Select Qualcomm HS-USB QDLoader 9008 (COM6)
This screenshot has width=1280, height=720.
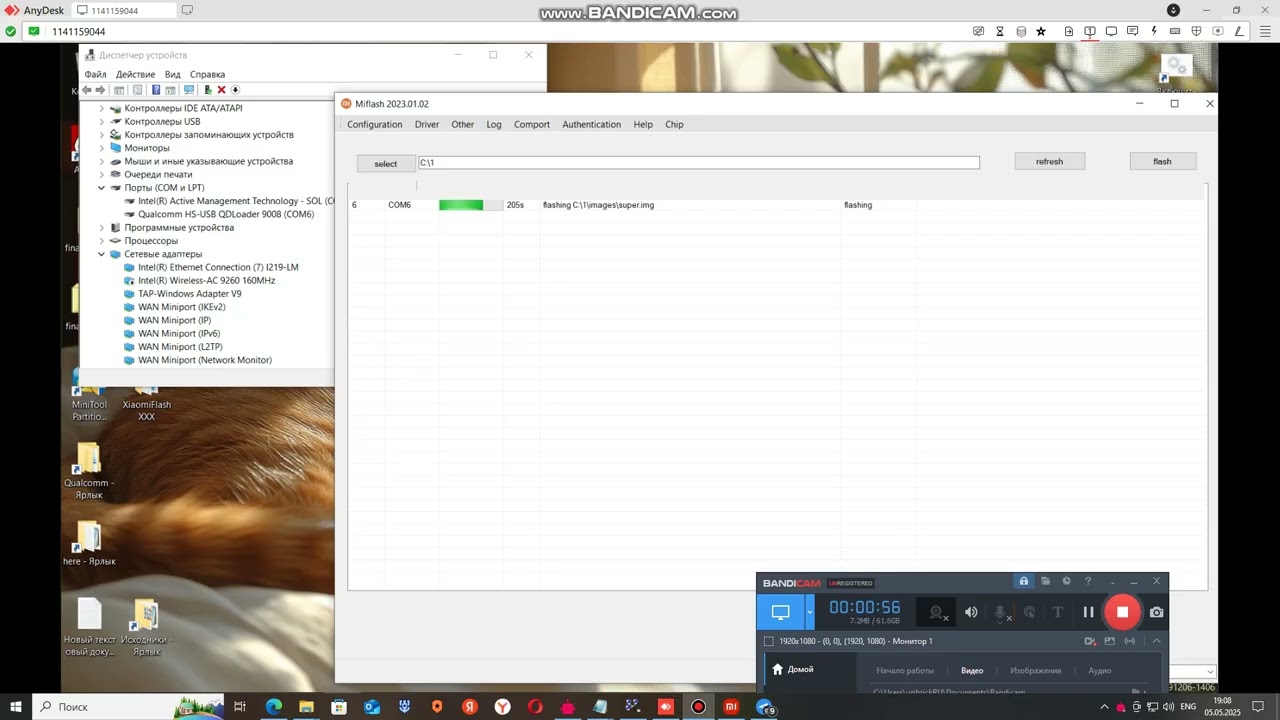[226, 214]
